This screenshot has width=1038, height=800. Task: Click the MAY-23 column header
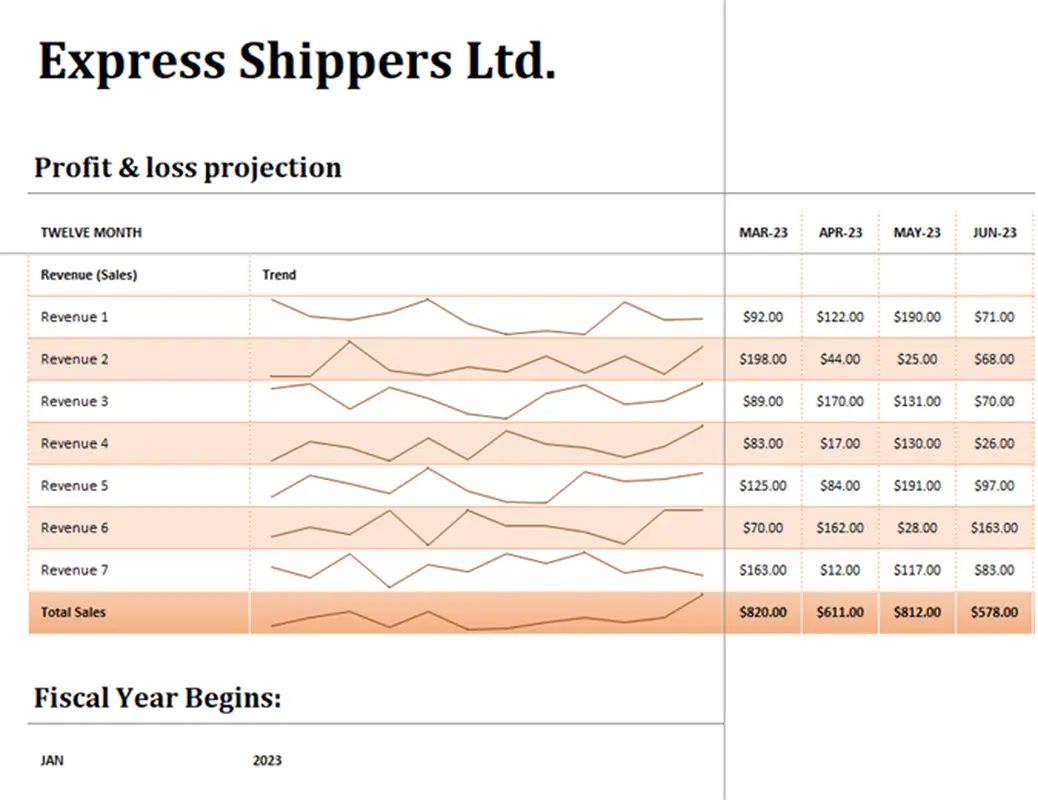pyautogui.click(x=917, y=233)
